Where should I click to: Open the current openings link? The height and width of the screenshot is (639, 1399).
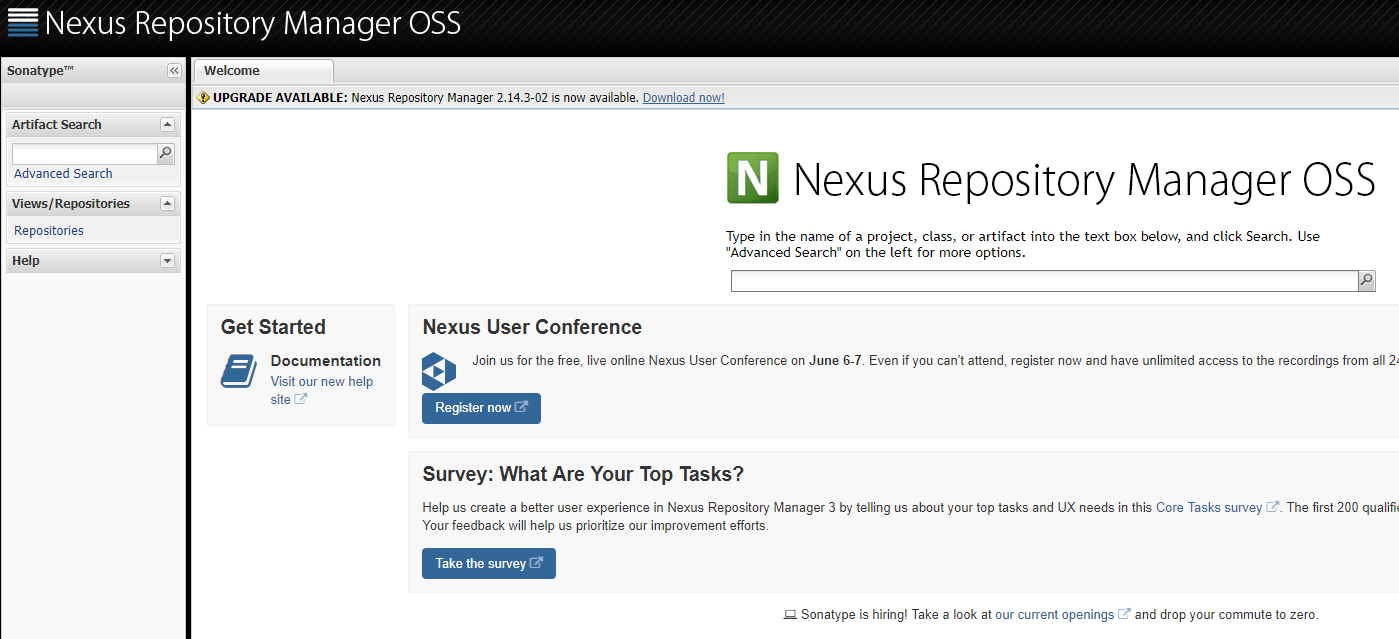(1054, 615)
